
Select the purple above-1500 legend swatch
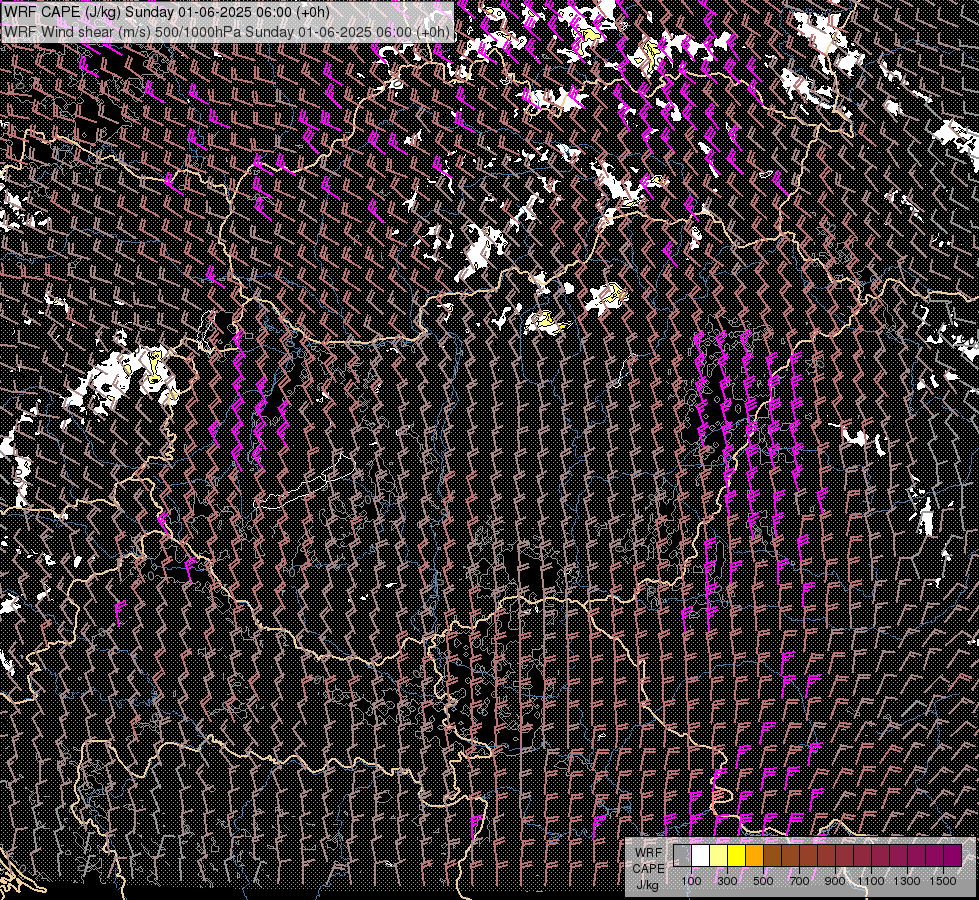pos(953,855)
